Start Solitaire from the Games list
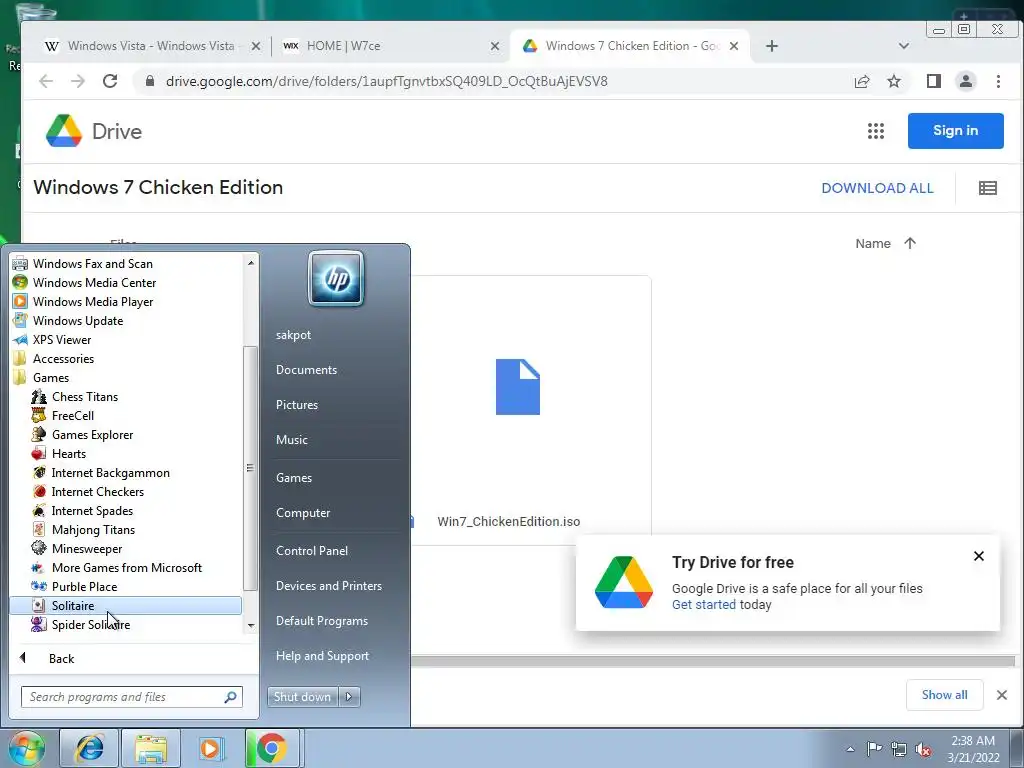 [x=125, y=605]
